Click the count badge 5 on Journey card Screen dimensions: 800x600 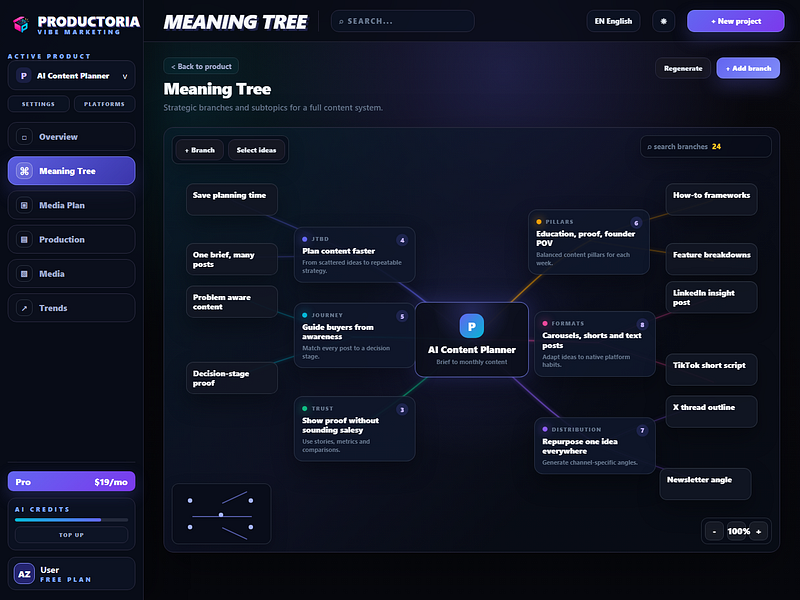coord(402,316)
